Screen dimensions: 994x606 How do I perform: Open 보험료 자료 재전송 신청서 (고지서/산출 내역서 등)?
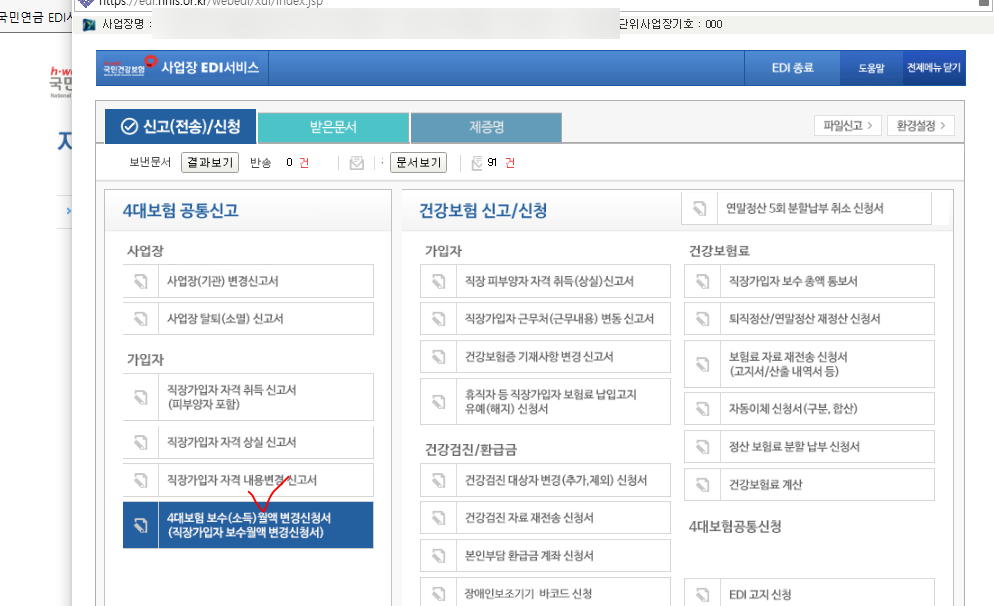pos(810,364)
